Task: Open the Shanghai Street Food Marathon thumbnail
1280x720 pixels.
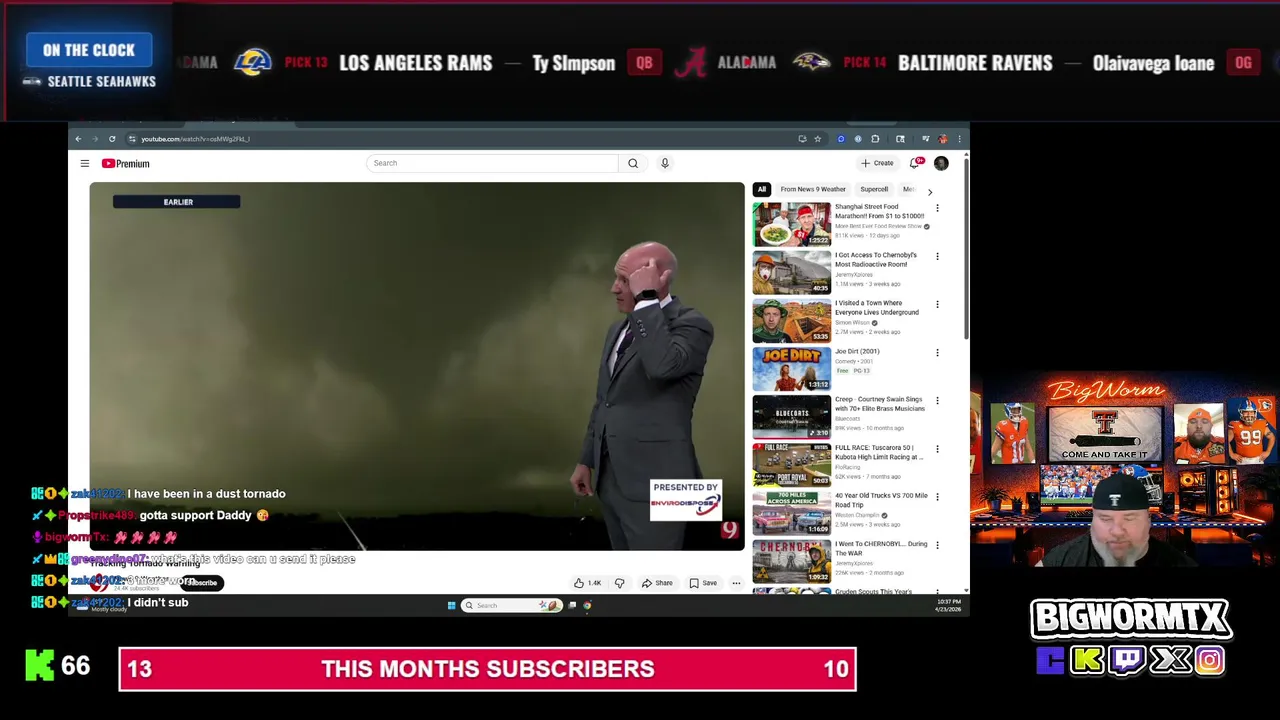Action: [792, 224]
